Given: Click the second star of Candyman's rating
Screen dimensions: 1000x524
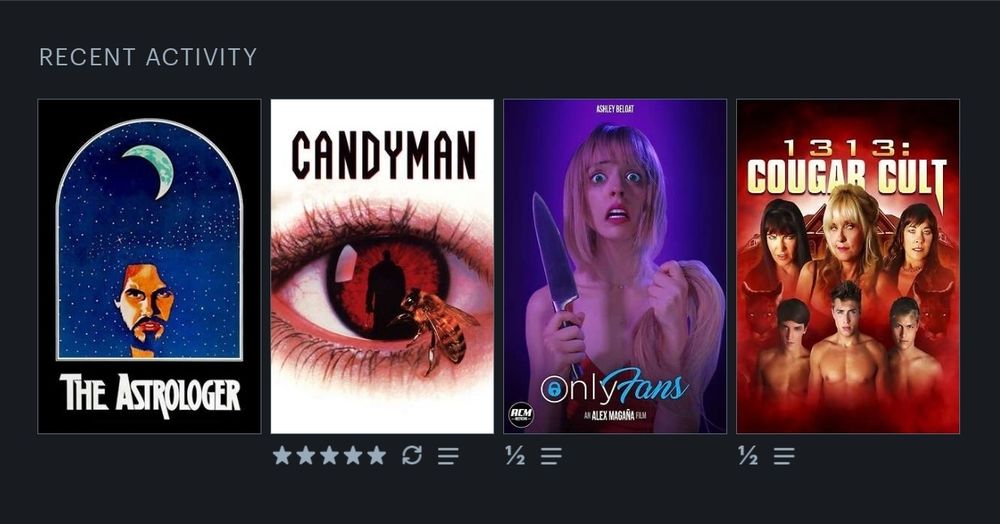Looking at the screenshot, I should coord(306,455).
